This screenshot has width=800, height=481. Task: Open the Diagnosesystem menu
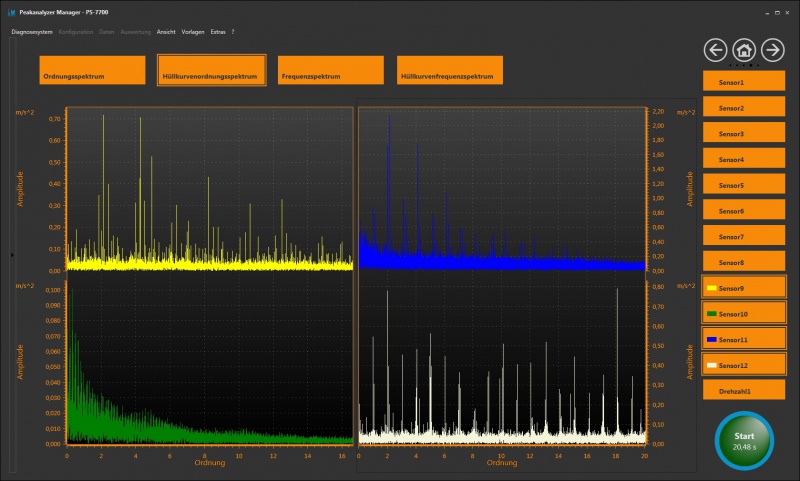[32, 32]
